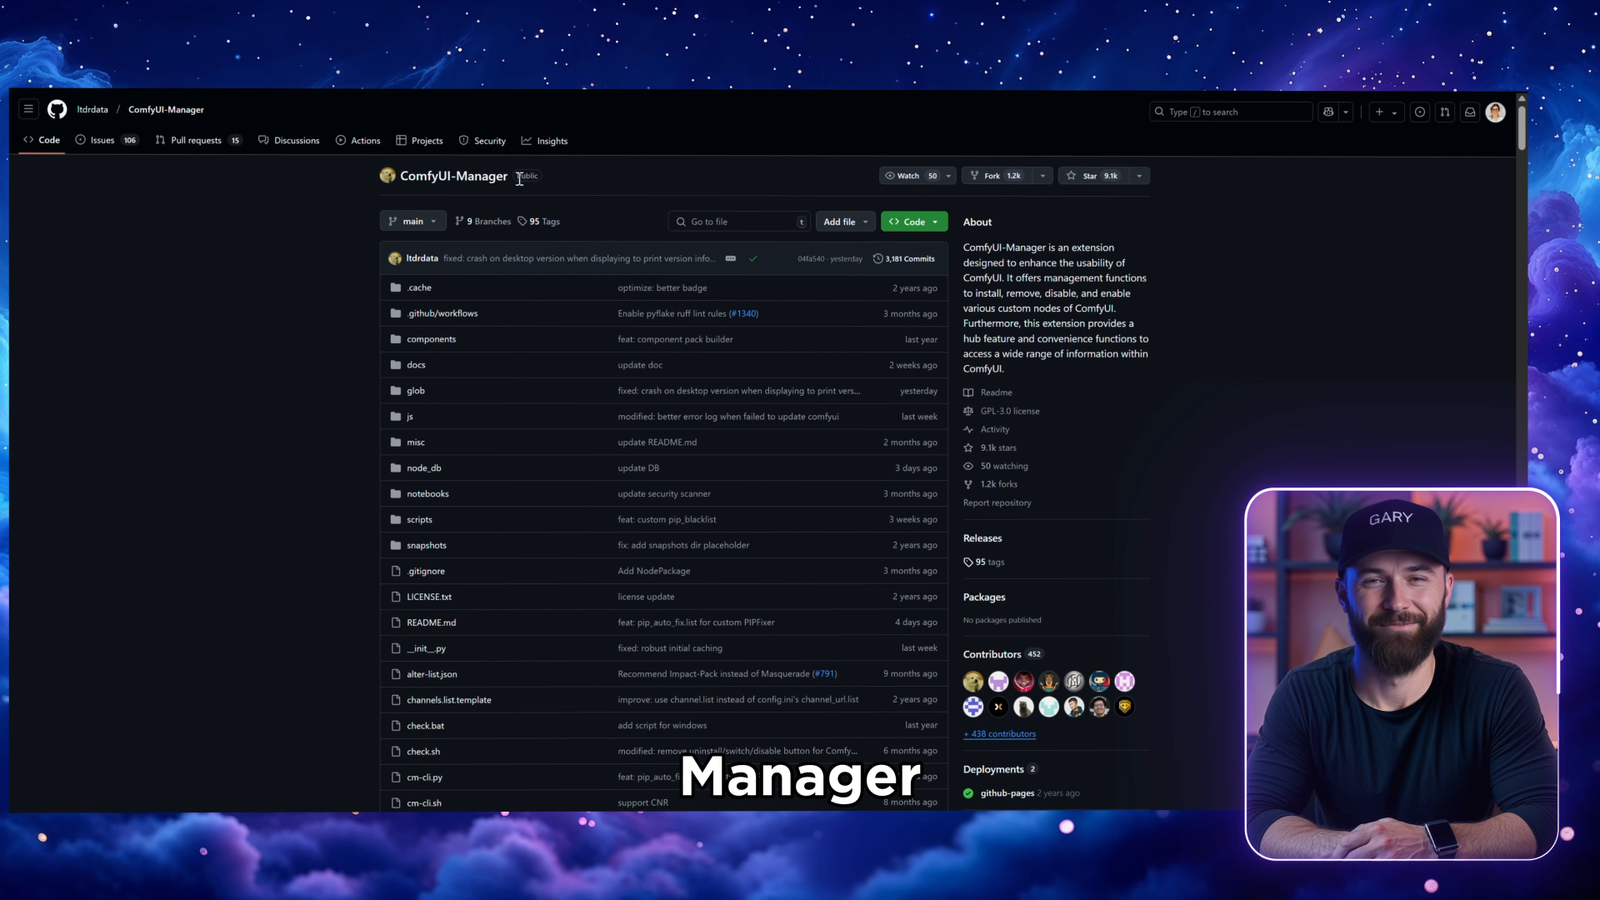Open the notebooks folder
Screen dimensions: 1600x900
point(428,494)
